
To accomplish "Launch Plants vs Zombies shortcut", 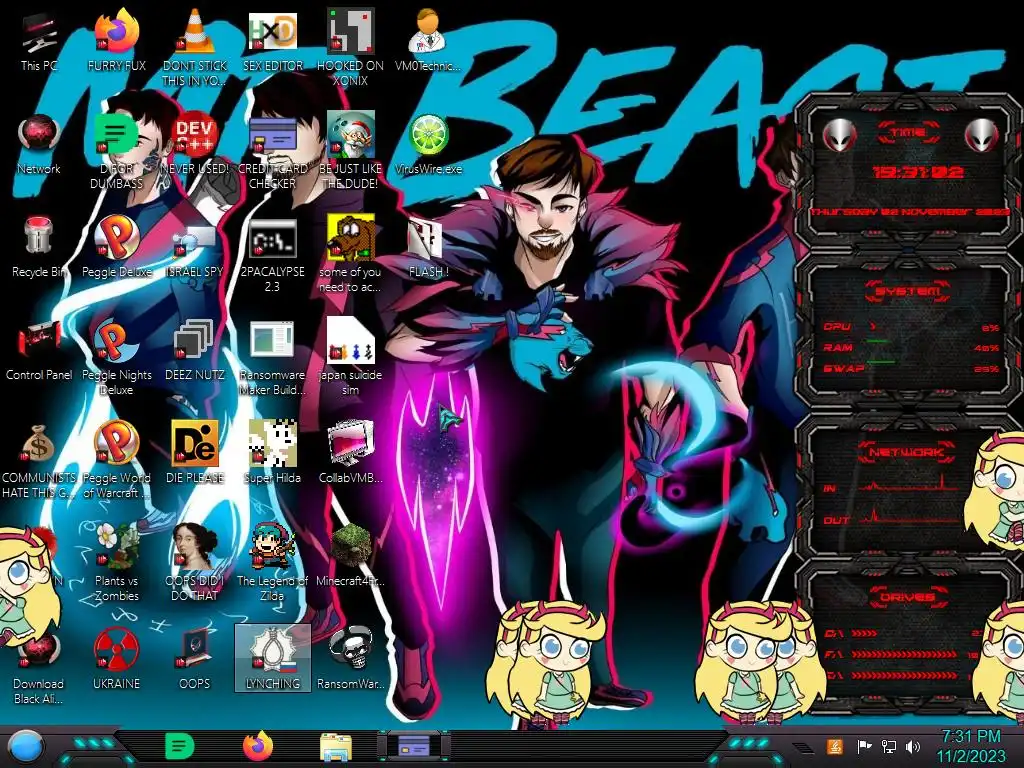I will [116, 562].
